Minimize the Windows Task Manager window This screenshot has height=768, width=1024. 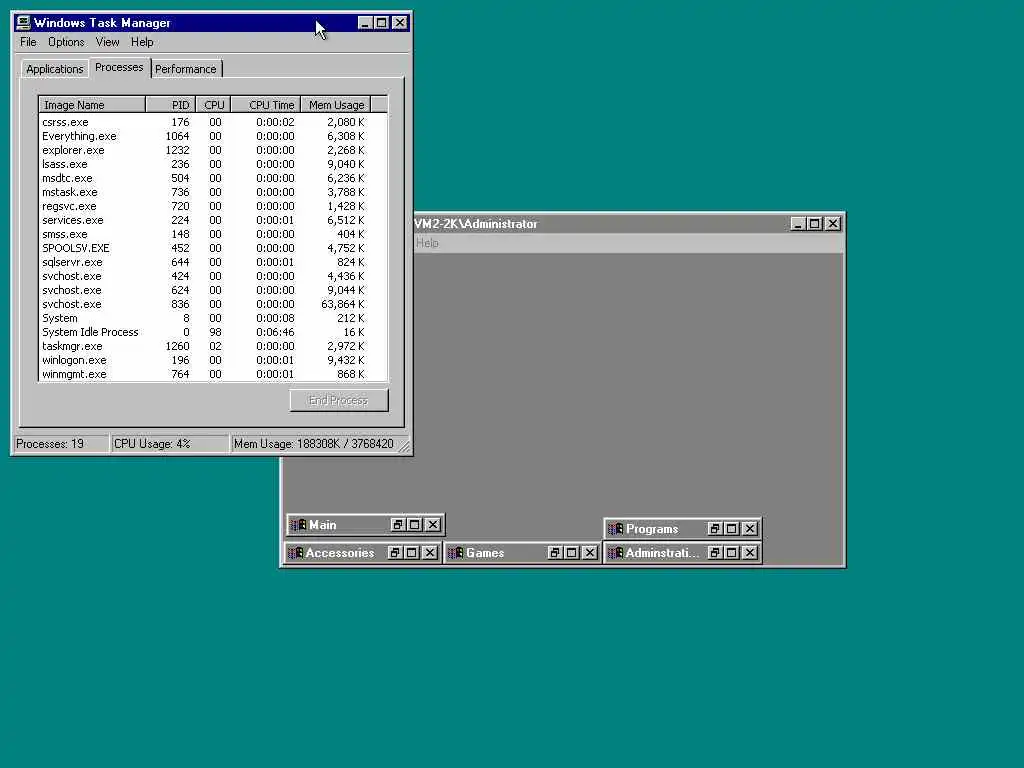365,23
